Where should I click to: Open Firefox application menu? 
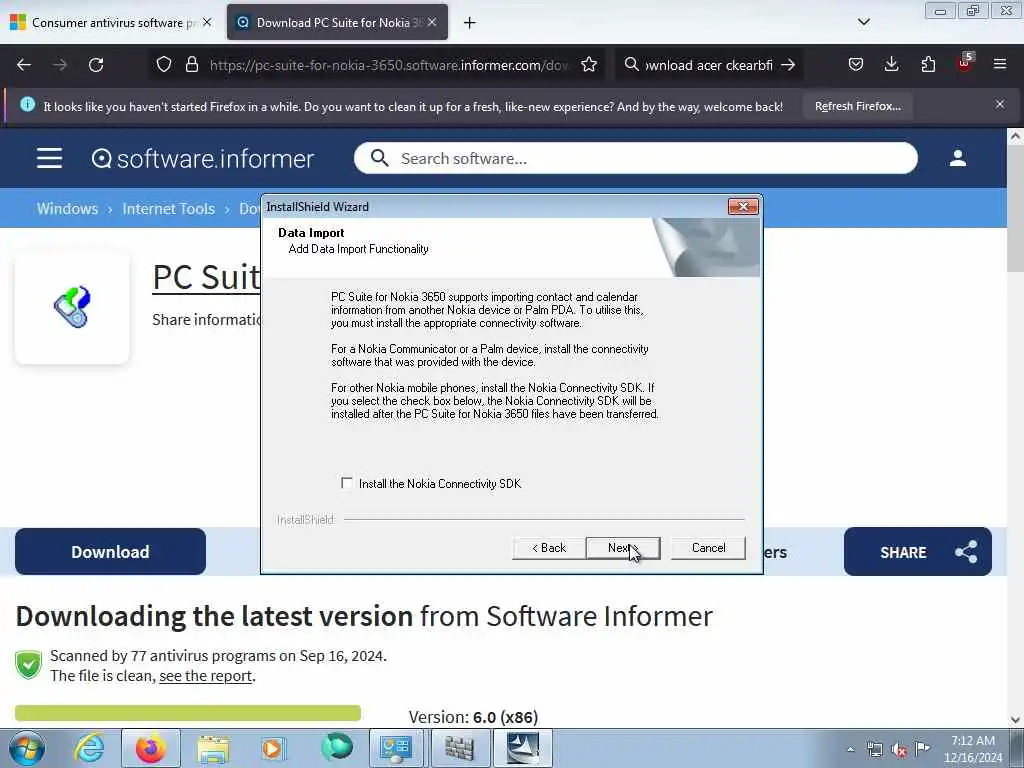1000,65
